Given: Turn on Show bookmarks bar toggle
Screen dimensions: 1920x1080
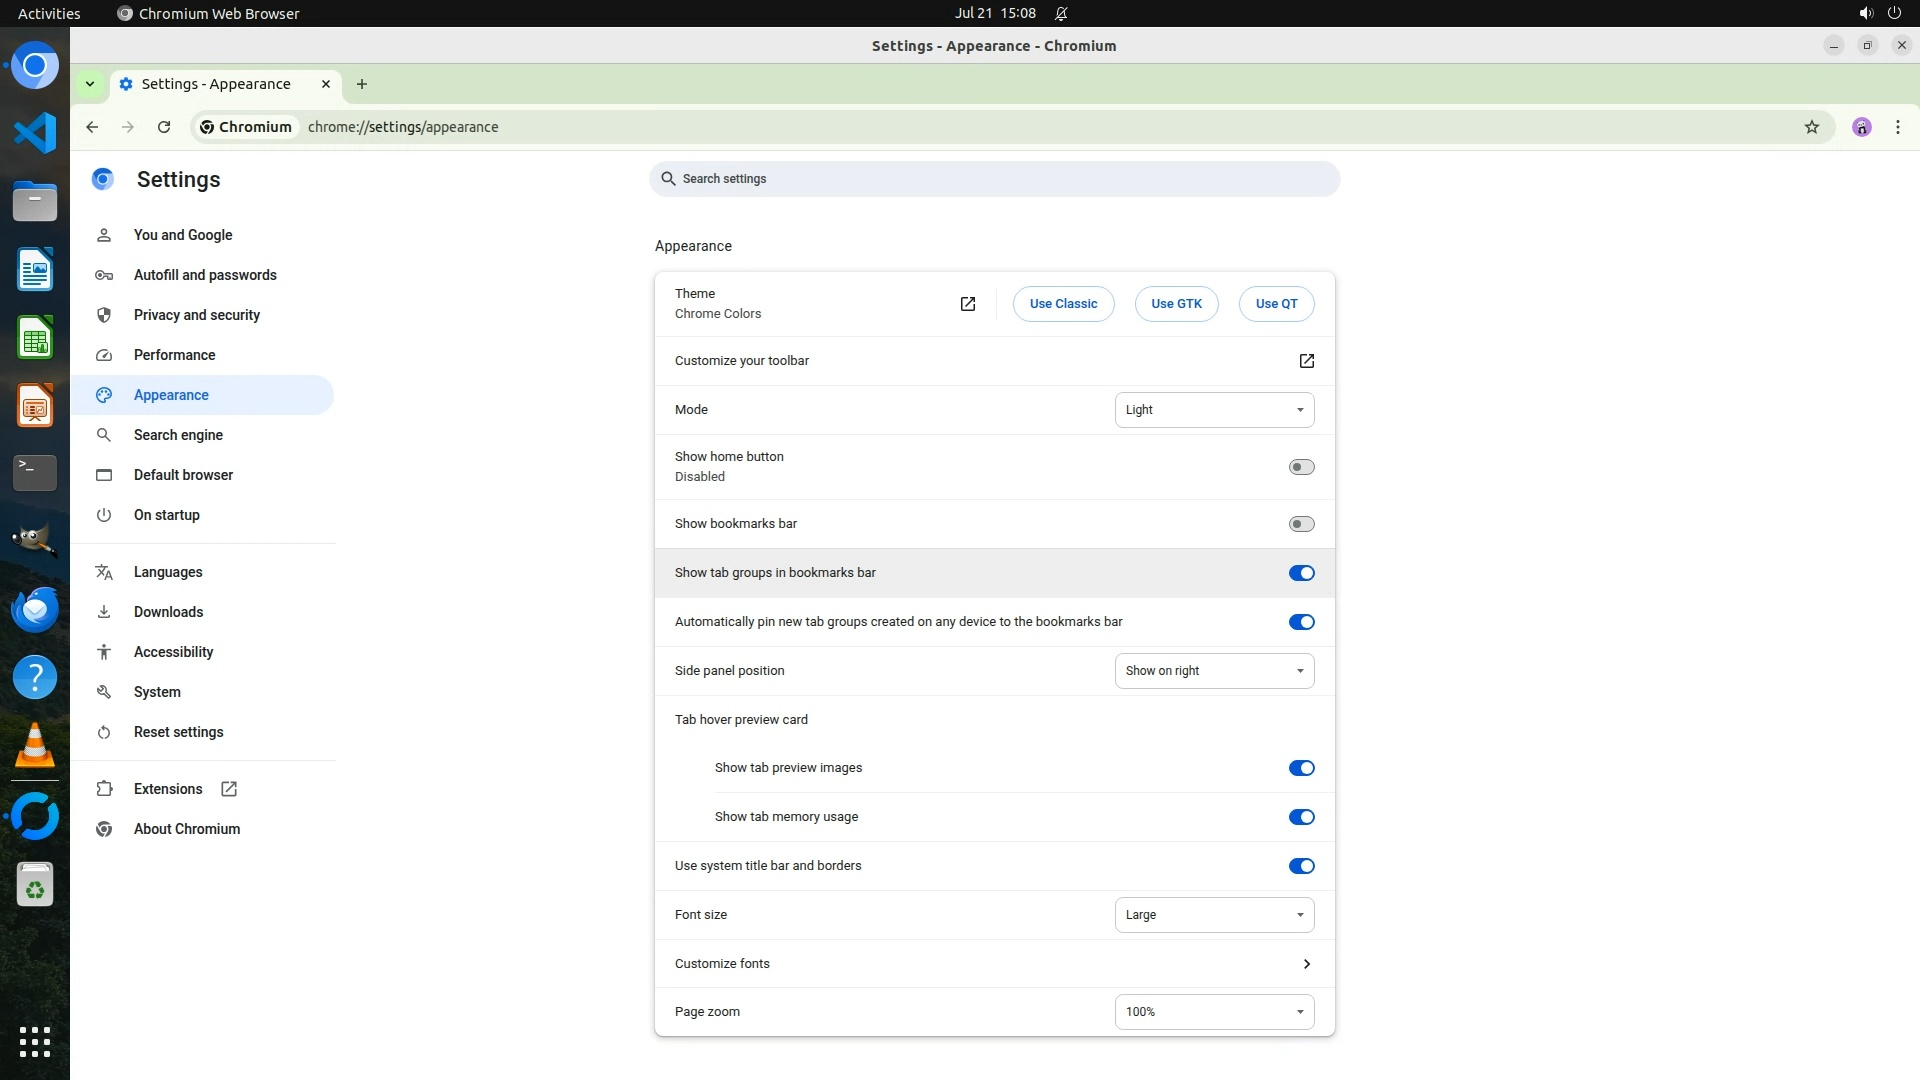Looking at the screenshot, I should click(1301, 524).
